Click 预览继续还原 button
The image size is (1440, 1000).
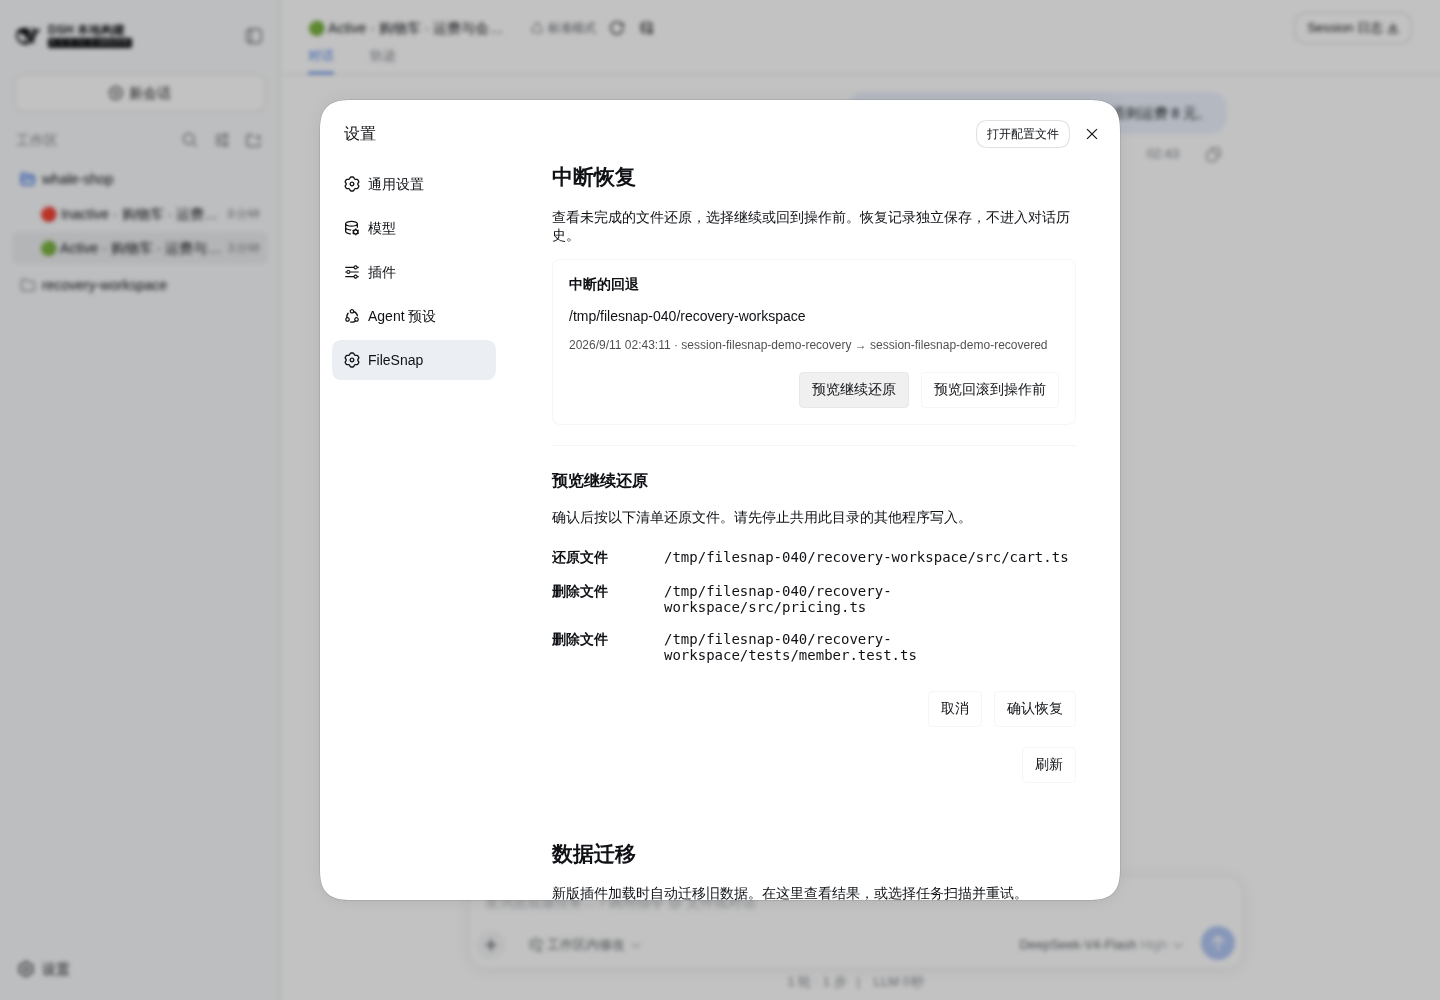854,390
